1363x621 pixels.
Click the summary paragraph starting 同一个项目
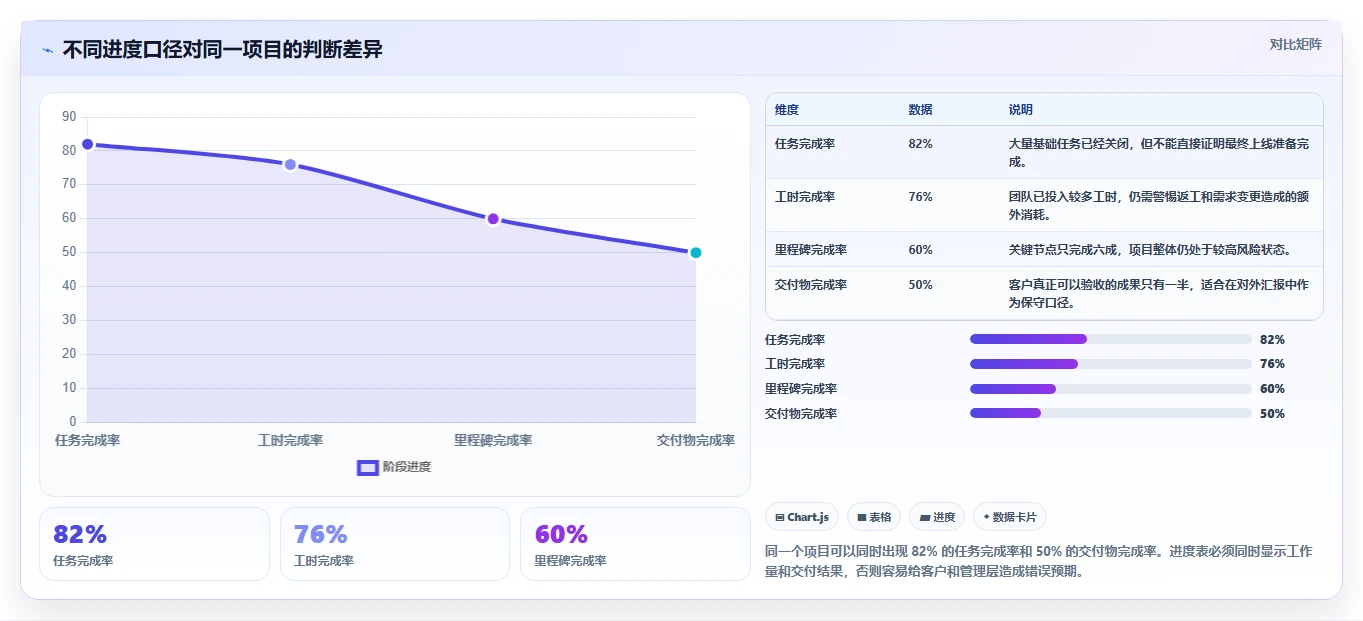1038,562
